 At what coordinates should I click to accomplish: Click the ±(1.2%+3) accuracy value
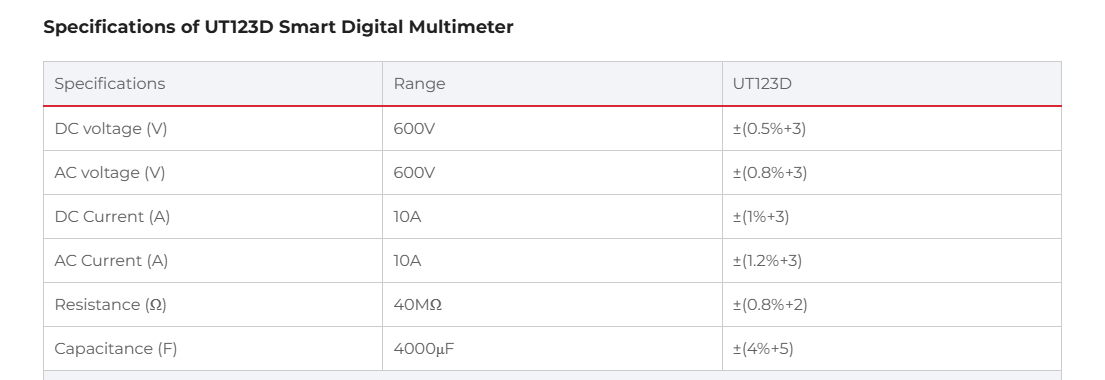pos(767,261)
